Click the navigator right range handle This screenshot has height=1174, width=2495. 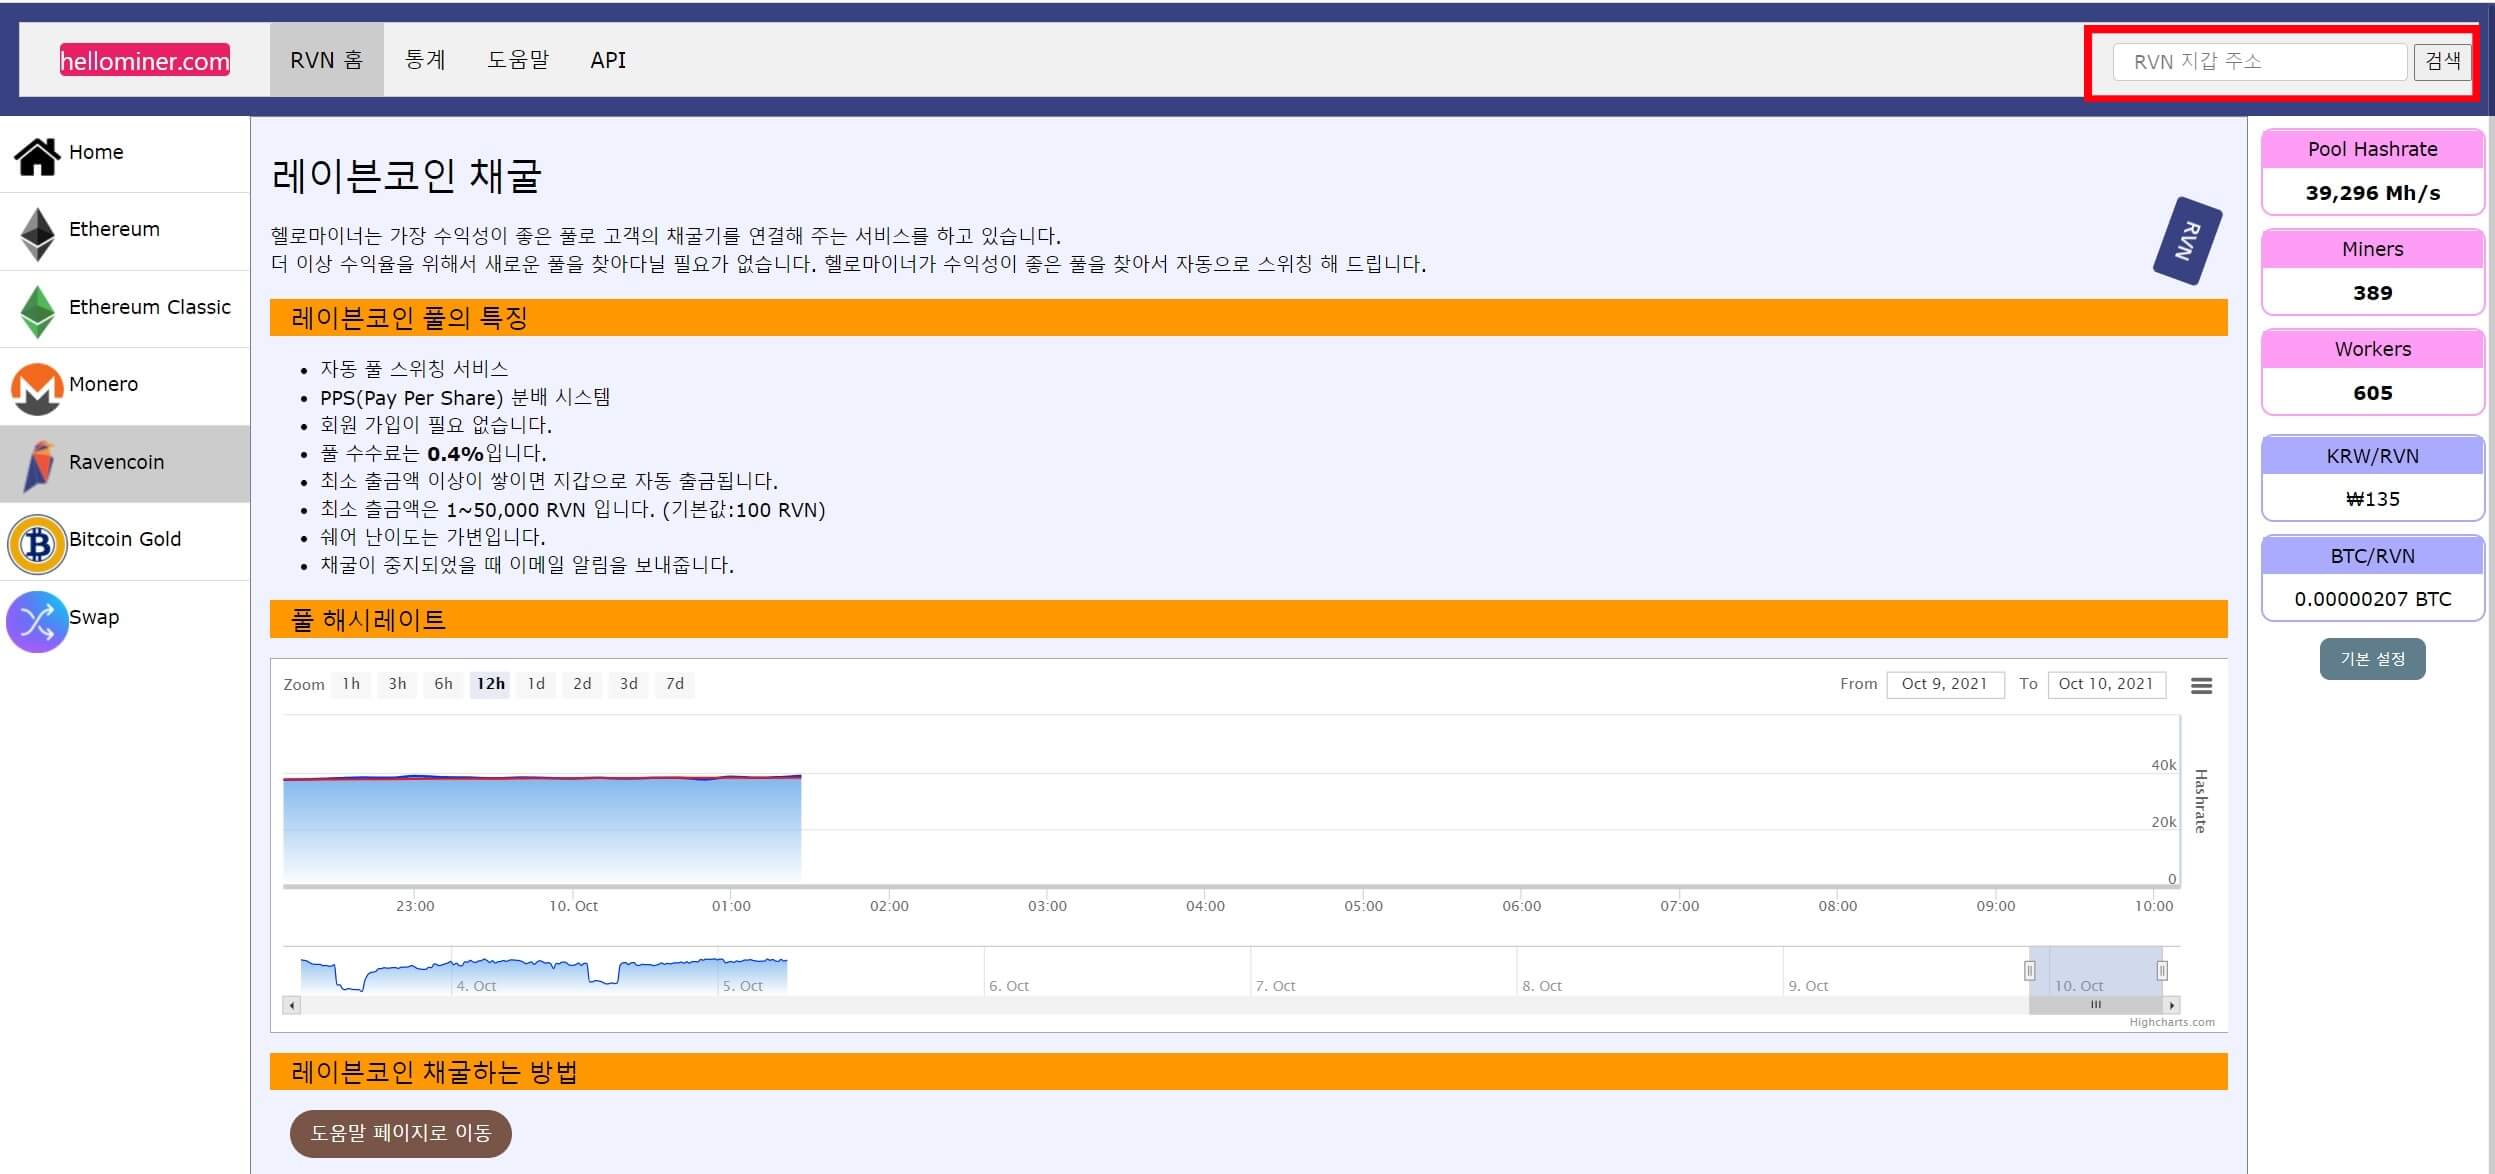pos(2162,970)
